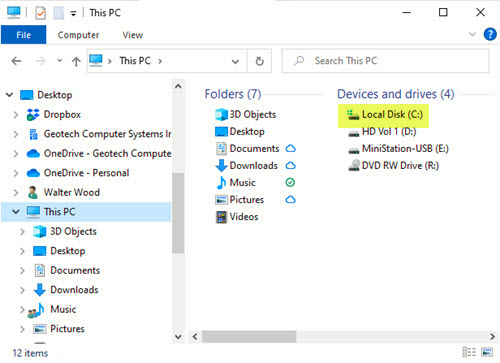500x363 pixels.
Task: Select 3D Objects in the navigation tree
Action: point(73,231)
